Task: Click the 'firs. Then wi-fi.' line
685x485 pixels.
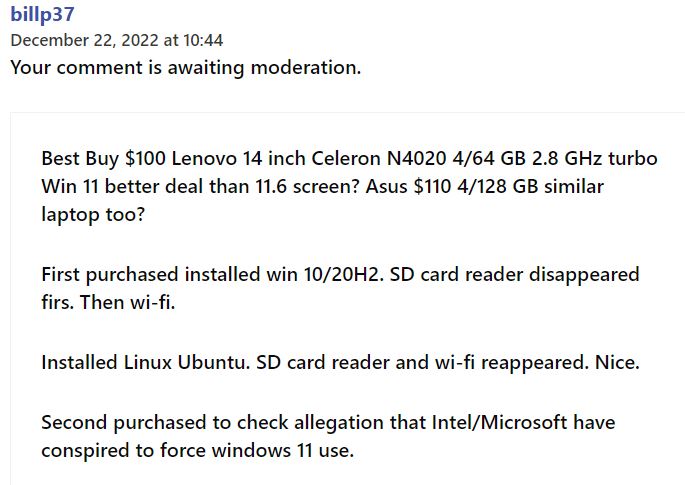Action: click(108, 302)
